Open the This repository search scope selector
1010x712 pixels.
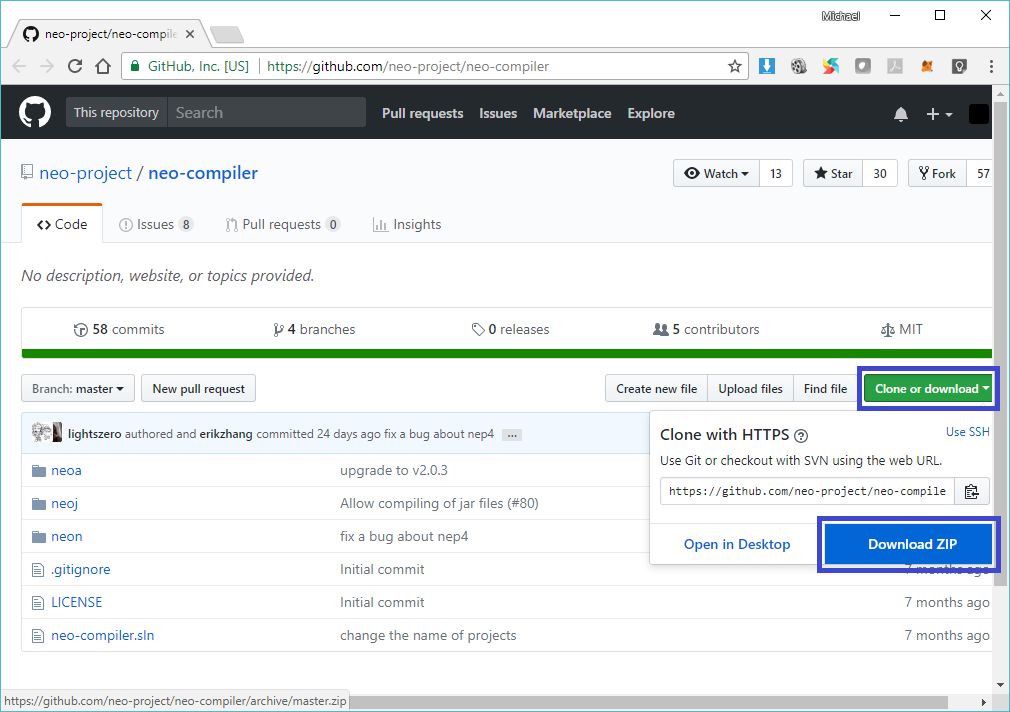click(117, 112)
